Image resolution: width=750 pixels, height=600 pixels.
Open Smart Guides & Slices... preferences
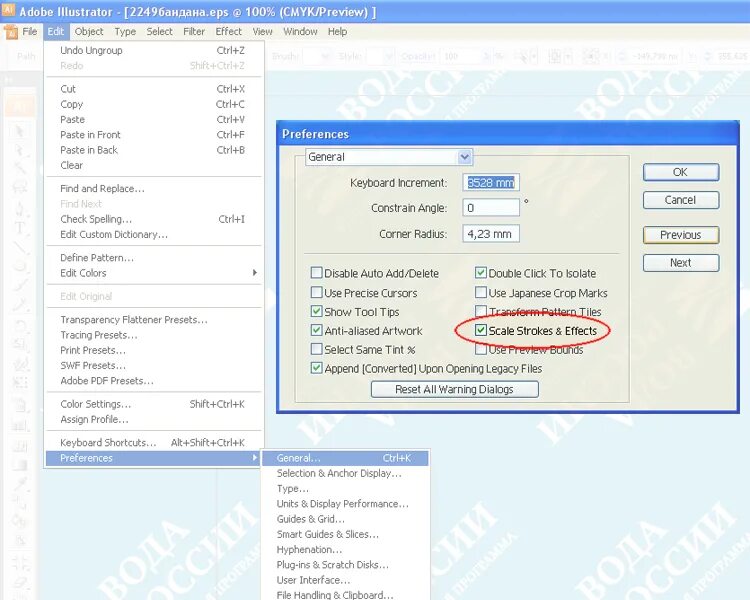(x=345, y=534)
